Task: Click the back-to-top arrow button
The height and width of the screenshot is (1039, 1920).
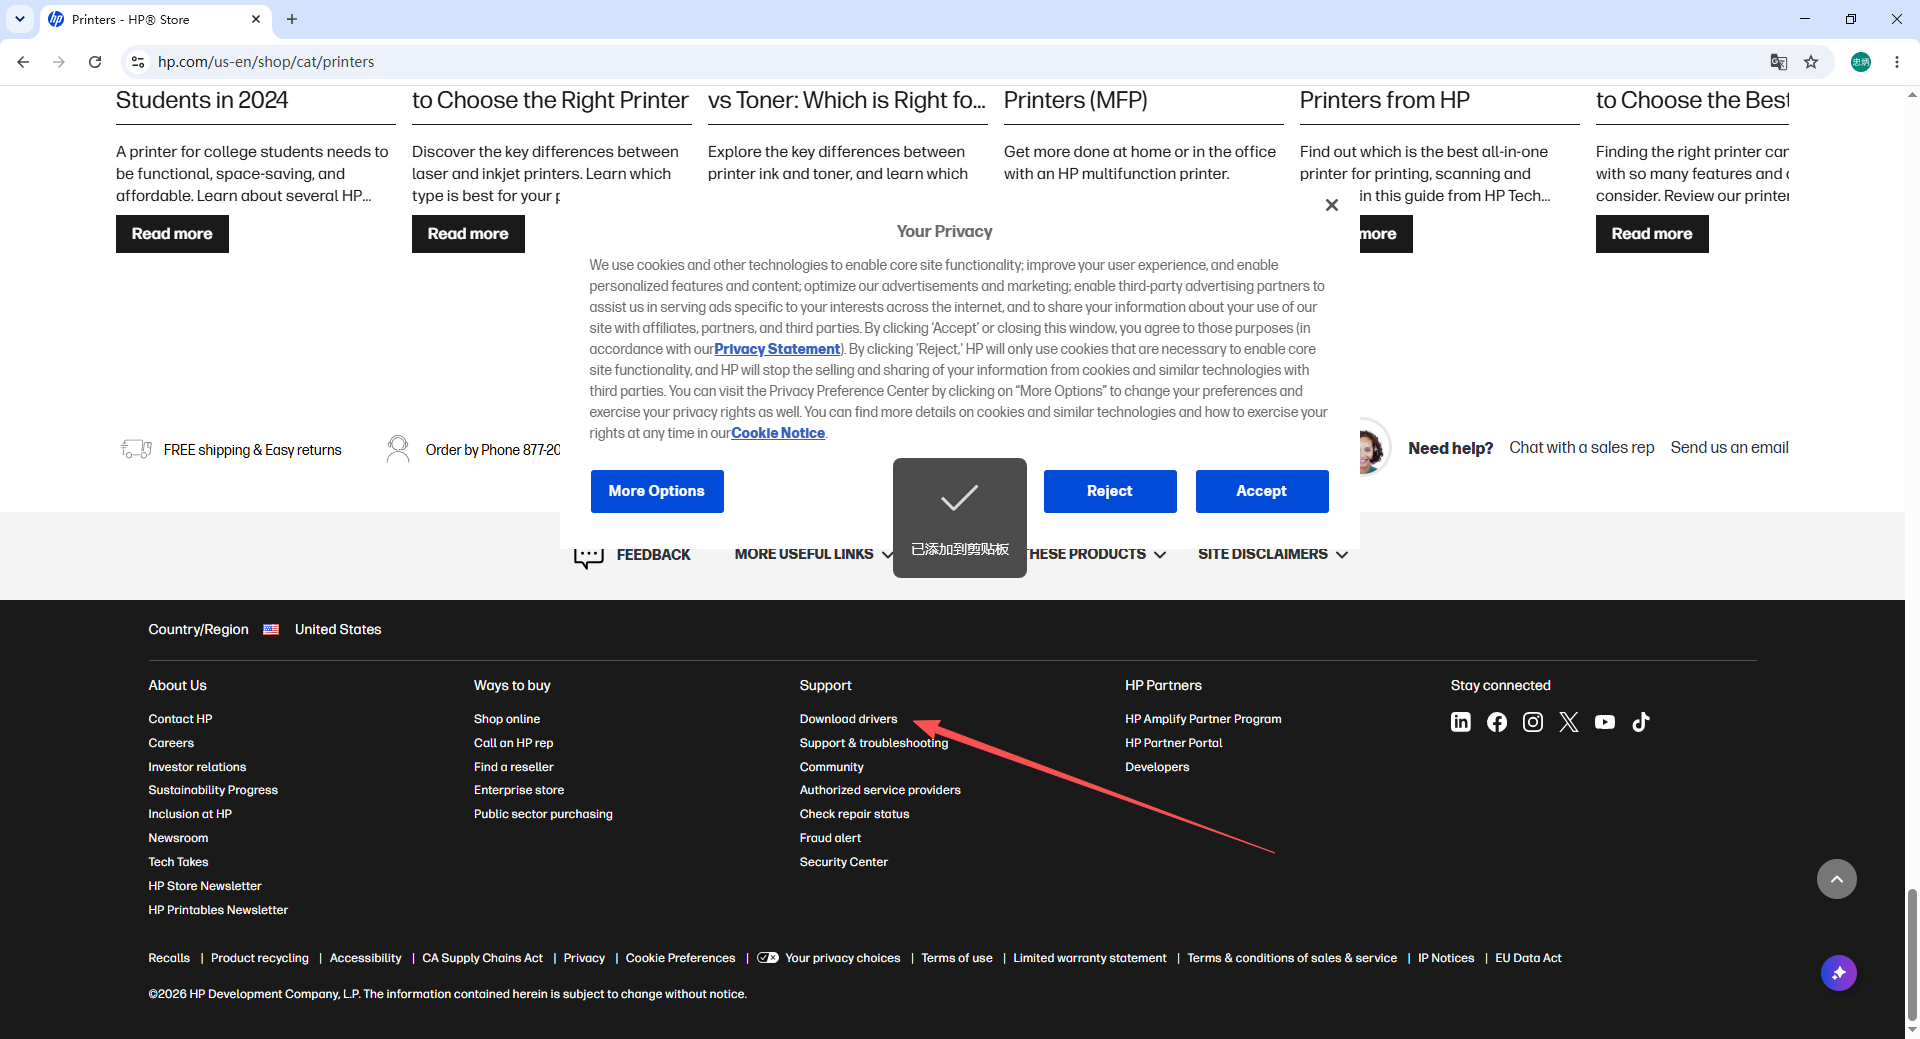Action: coord(1836,879)
